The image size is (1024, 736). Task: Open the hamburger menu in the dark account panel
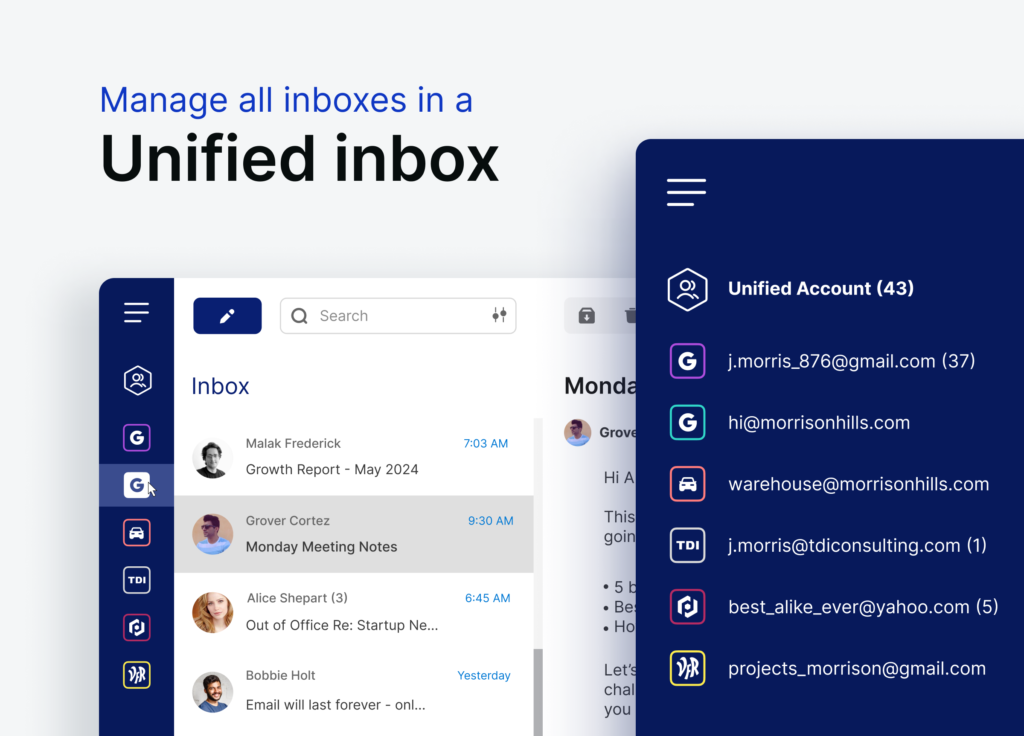[686, 192]
